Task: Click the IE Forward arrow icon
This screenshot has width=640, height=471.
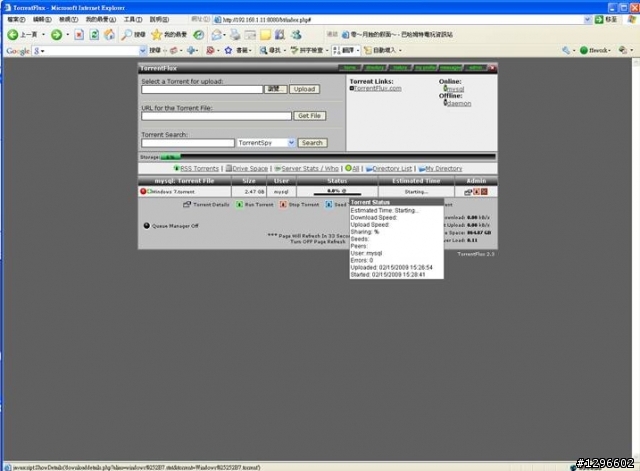Action: [x=56, y=35]
